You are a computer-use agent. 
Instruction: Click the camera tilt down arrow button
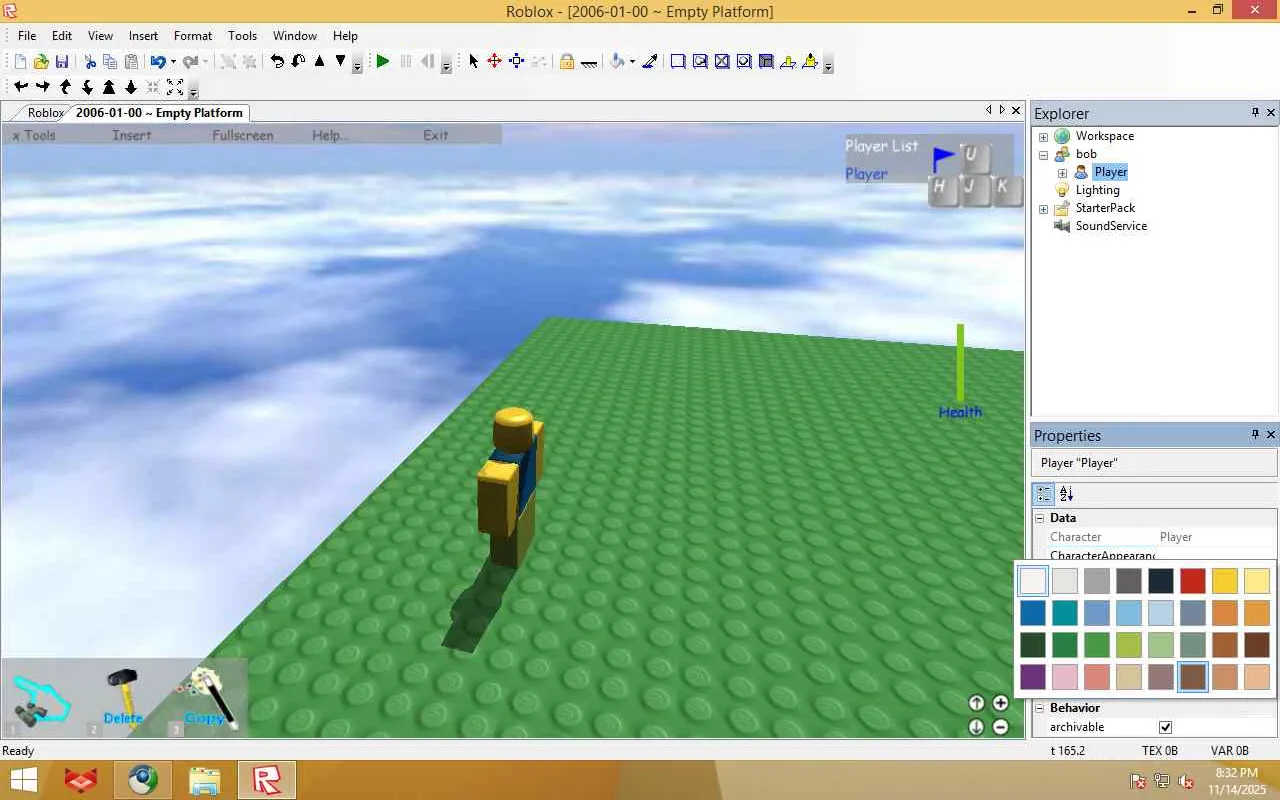click(977, 727)
